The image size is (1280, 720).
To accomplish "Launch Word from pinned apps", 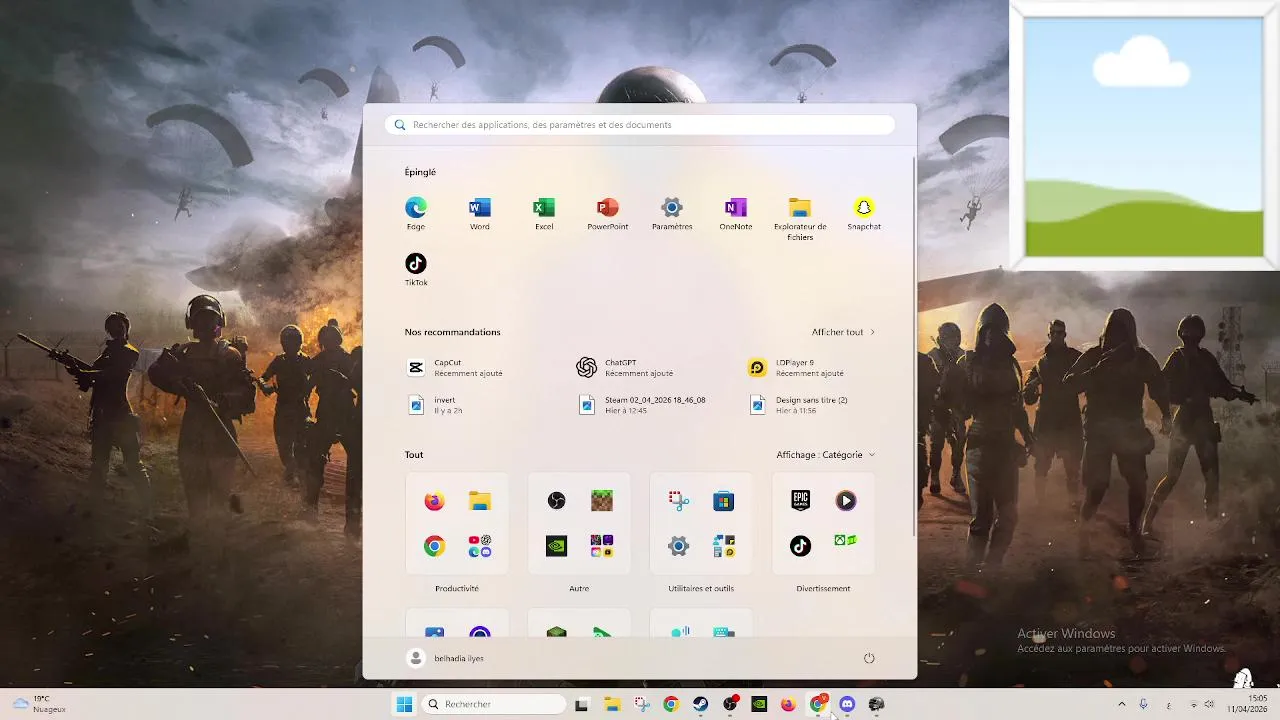I will (480, 213).
